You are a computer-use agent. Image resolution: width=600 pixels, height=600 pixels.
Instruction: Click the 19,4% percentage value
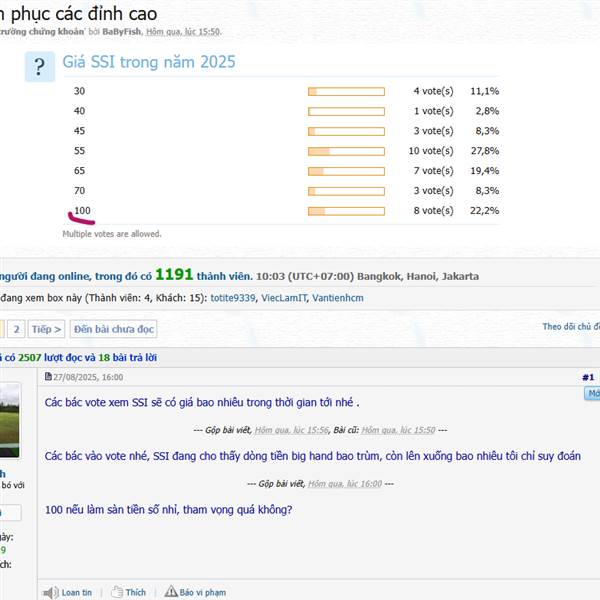(485, 171)
